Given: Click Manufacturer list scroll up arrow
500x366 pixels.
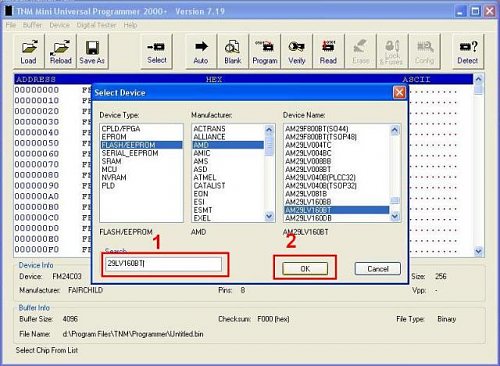Looking at the screenshot, I should click(x=269, y=130).
